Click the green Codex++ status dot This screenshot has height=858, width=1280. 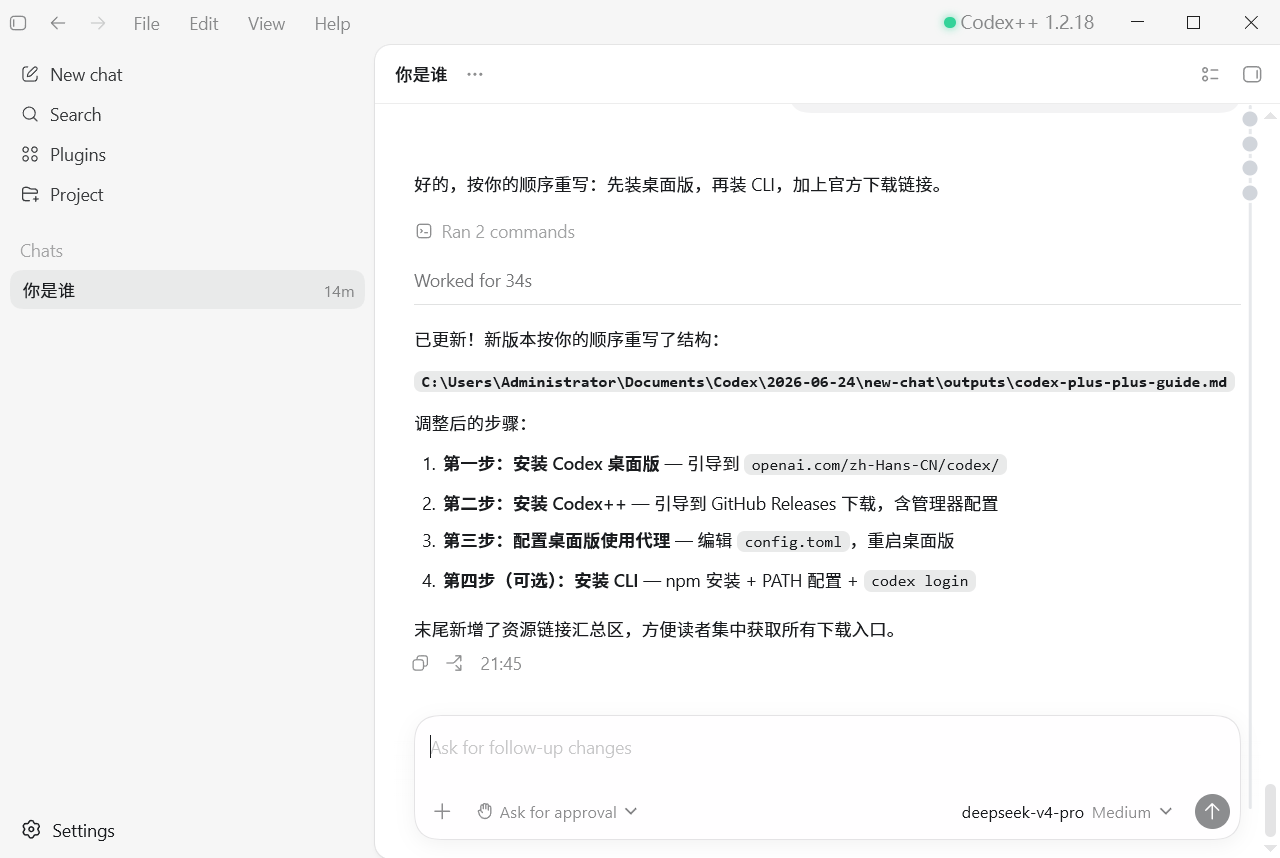point(949,22)
